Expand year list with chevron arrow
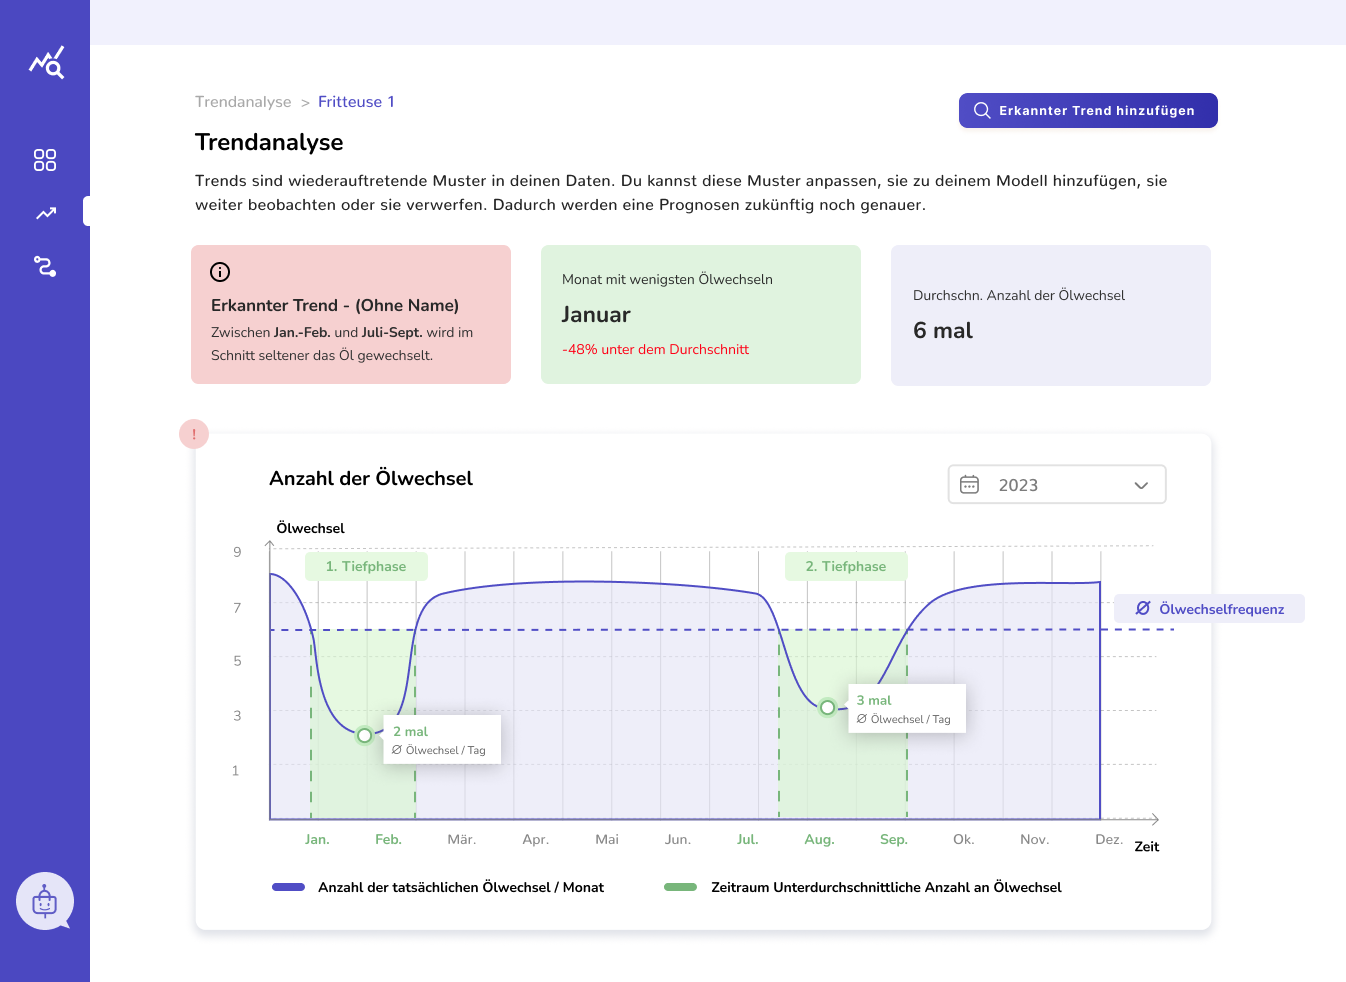1346x982 pixels. point(1141,485)
